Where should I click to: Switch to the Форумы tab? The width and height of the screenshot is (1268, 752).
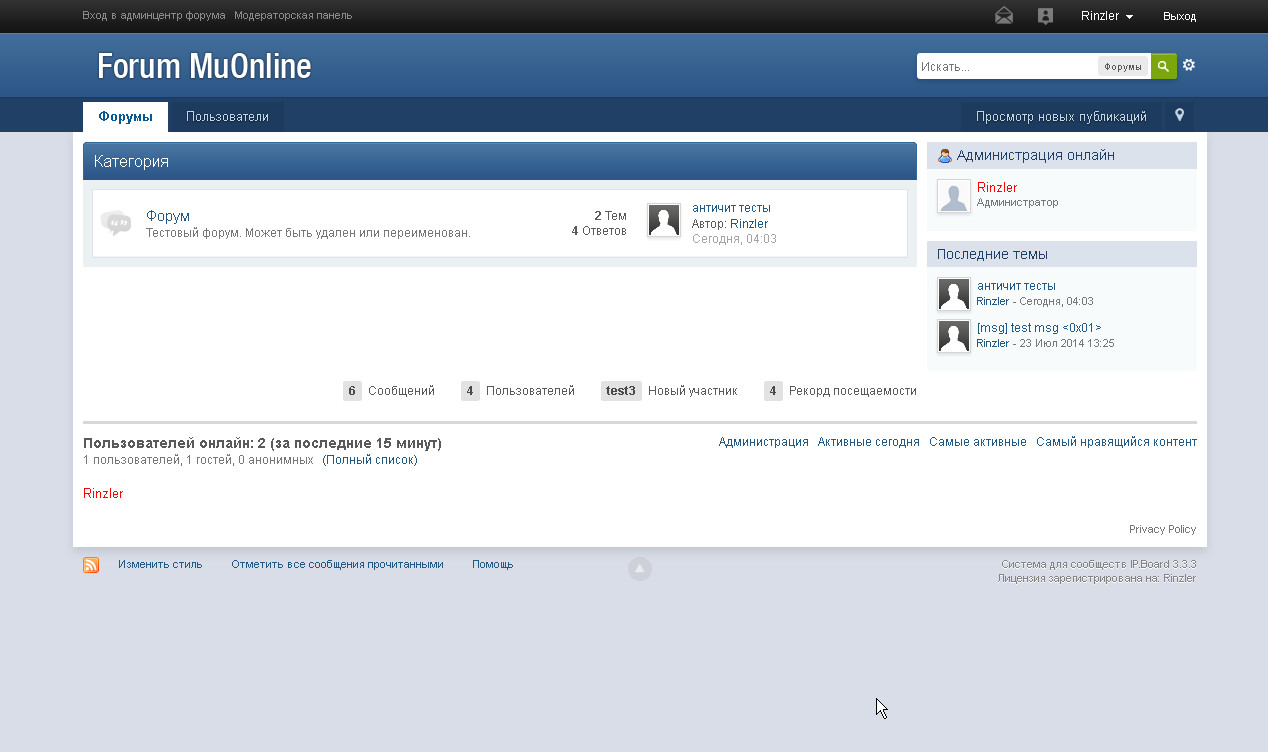point(125,117)
